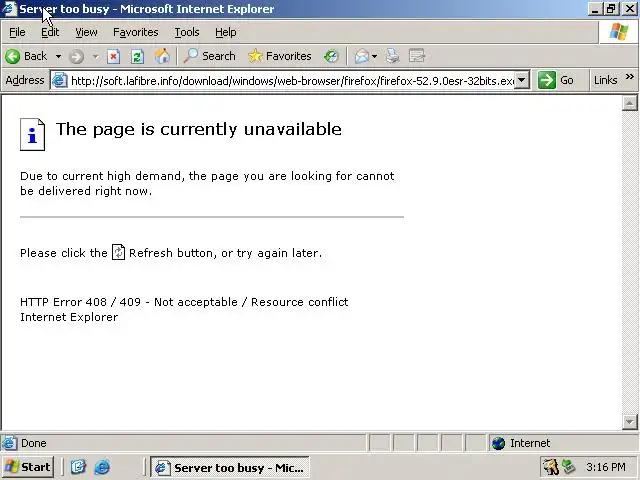Viewport: 640px width, 480px height.
Task: Open the View menu
Action: [86, 32]
